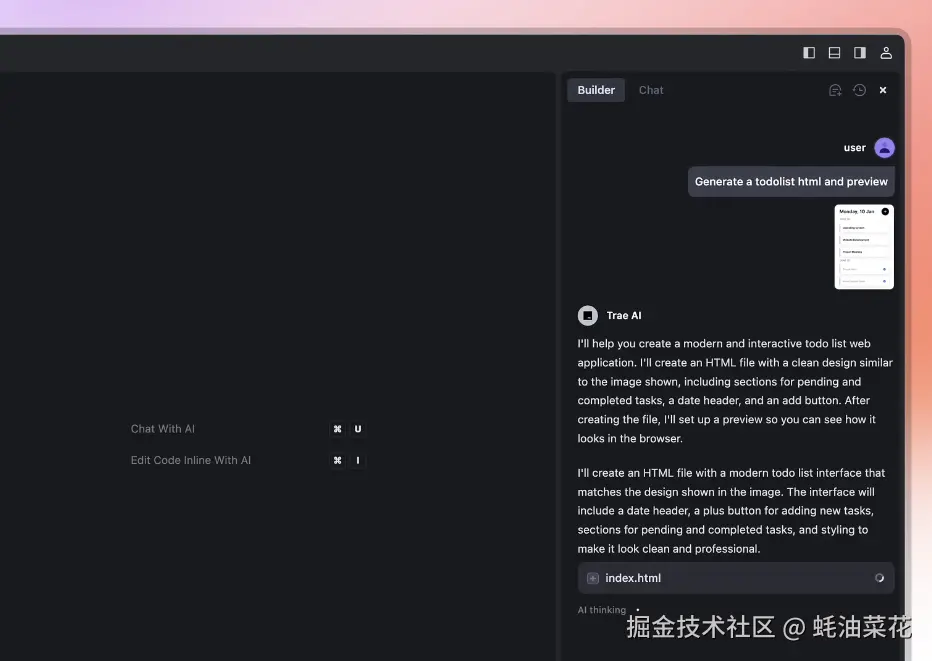Toggle the right sidebar layout icon
The height and width of the screenshot is (661, 932).
859,52
